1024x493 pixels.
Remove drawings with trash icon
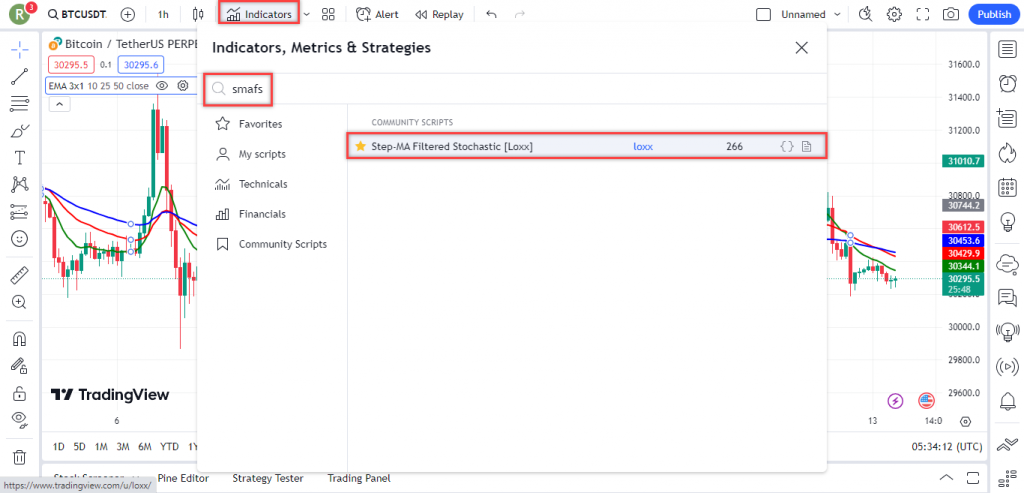coord(20,457)
